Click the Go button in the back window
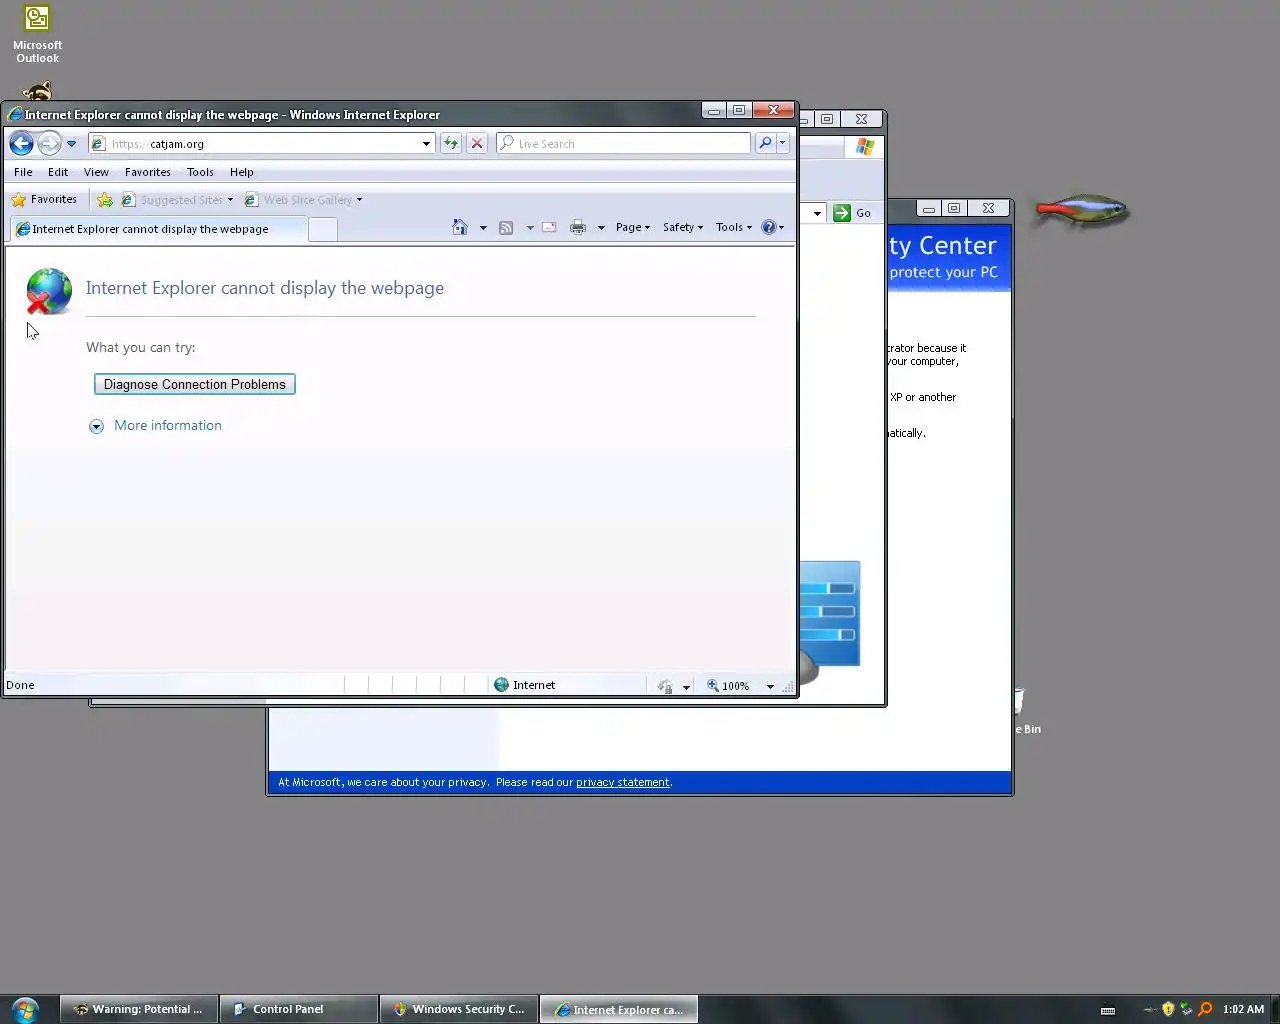1280x1024 pixels. click(853, 213)
